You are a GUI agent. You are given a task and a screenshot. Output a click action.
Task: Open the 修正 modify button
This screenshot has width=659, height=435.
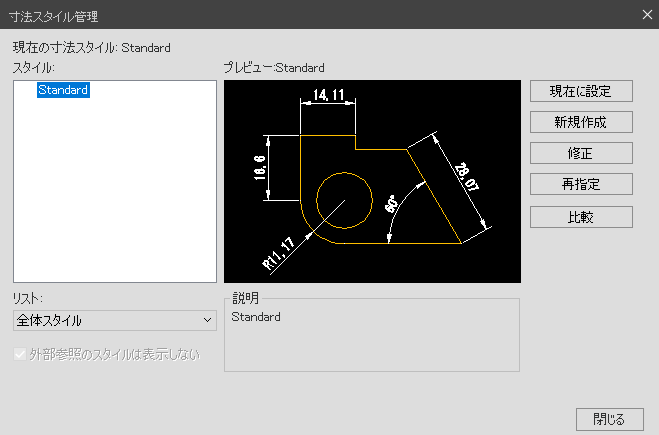581,153
